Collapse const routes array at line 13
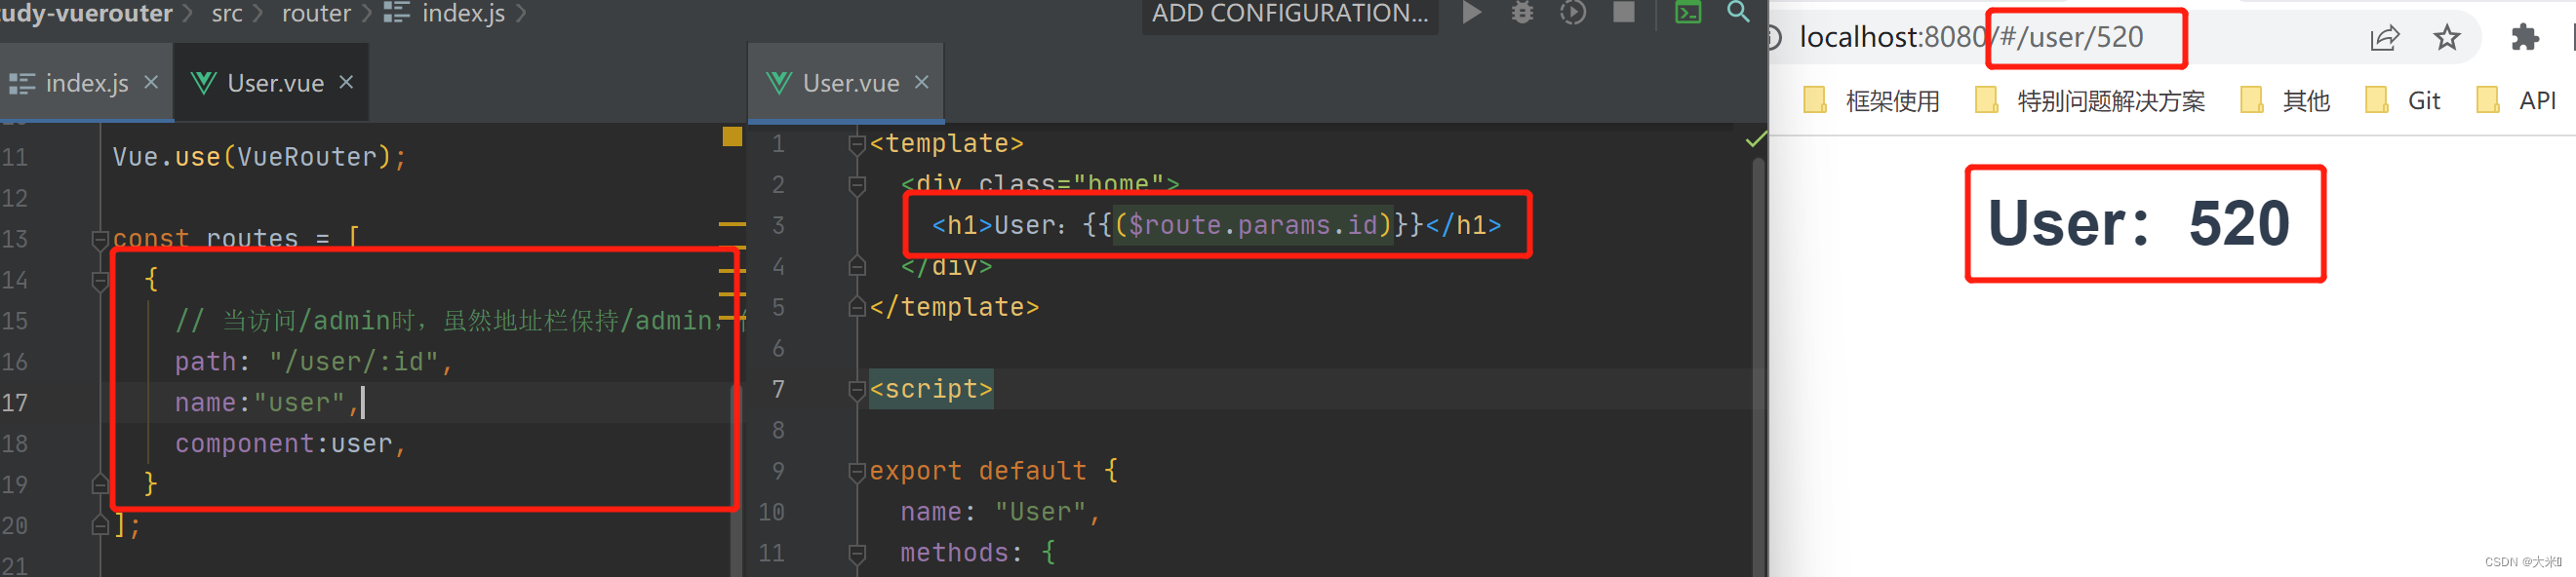The height and width of the screenshot is (577, 2576). [x=100, y=239]
